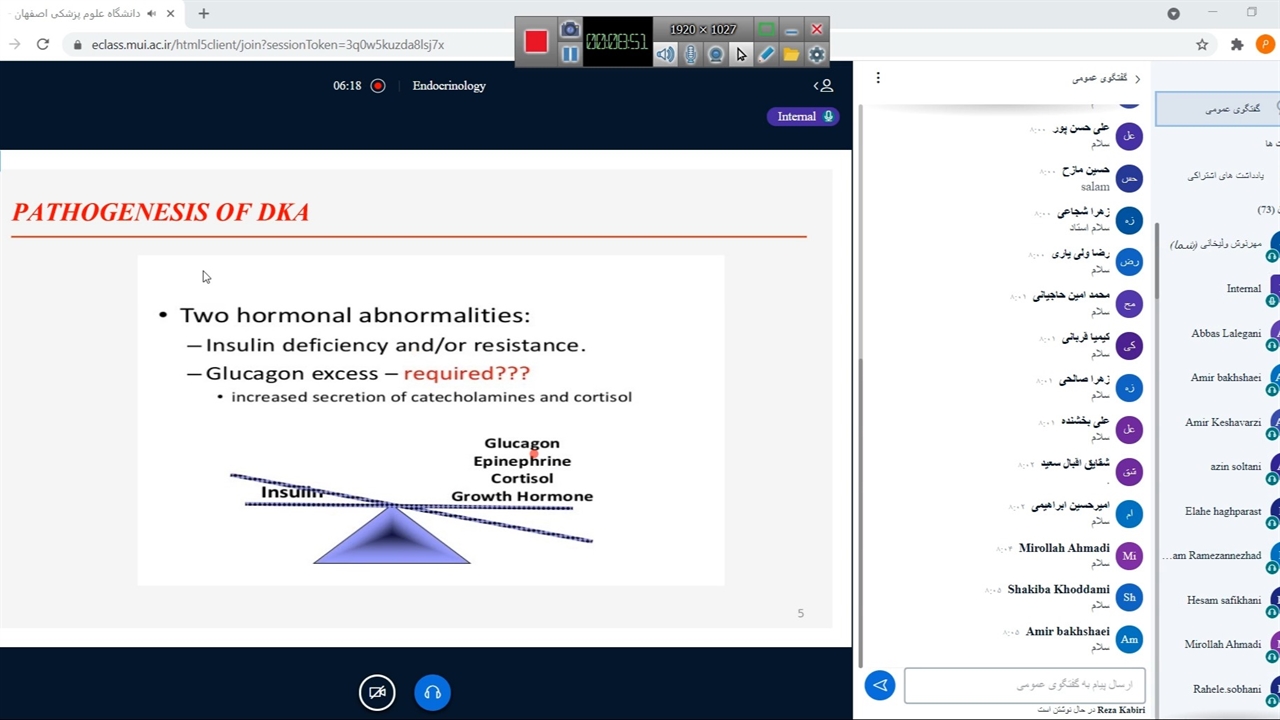
Task: Open a new browser tab
Action: [204, 14]
